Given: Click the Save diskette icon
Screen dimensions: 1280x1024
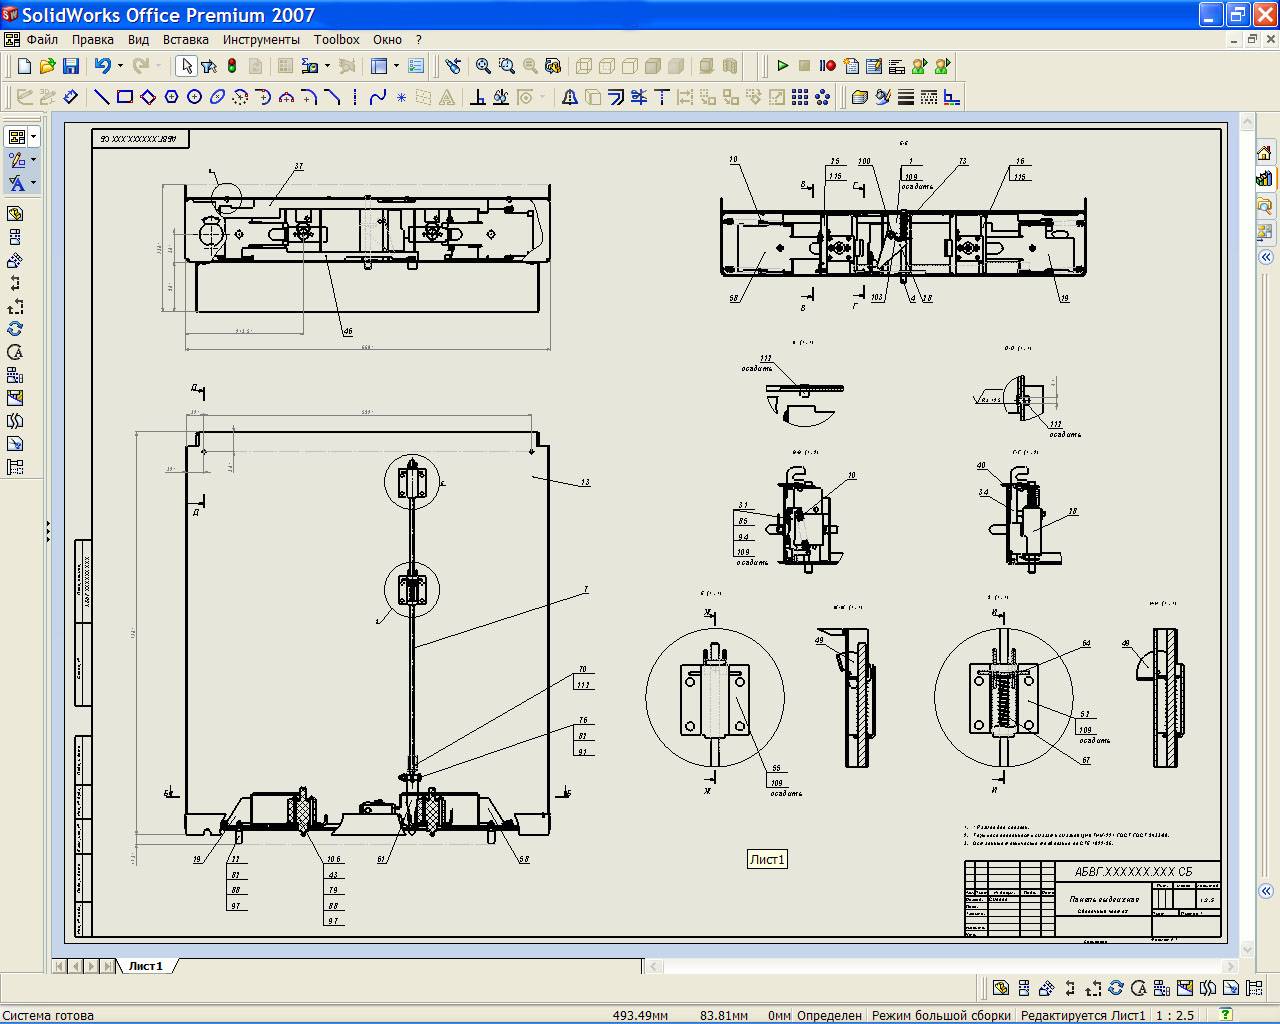Looking at the screenshot, I should (x=71, y=66).
